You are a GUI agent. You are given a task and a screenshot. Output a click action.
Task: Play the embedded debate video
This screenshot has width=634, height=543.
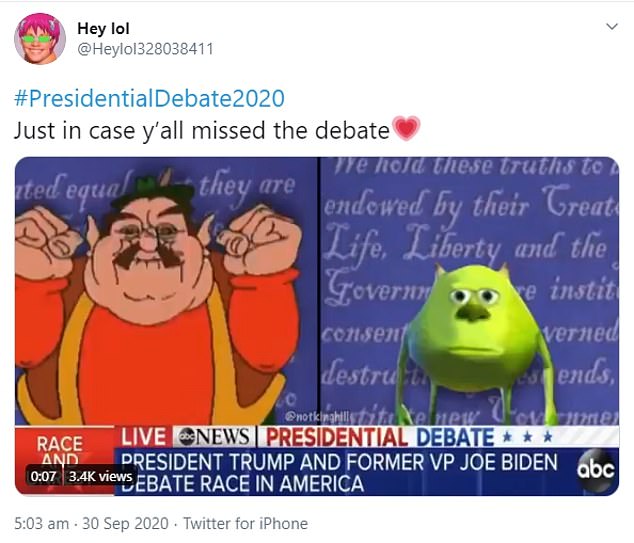coord(317,326)
